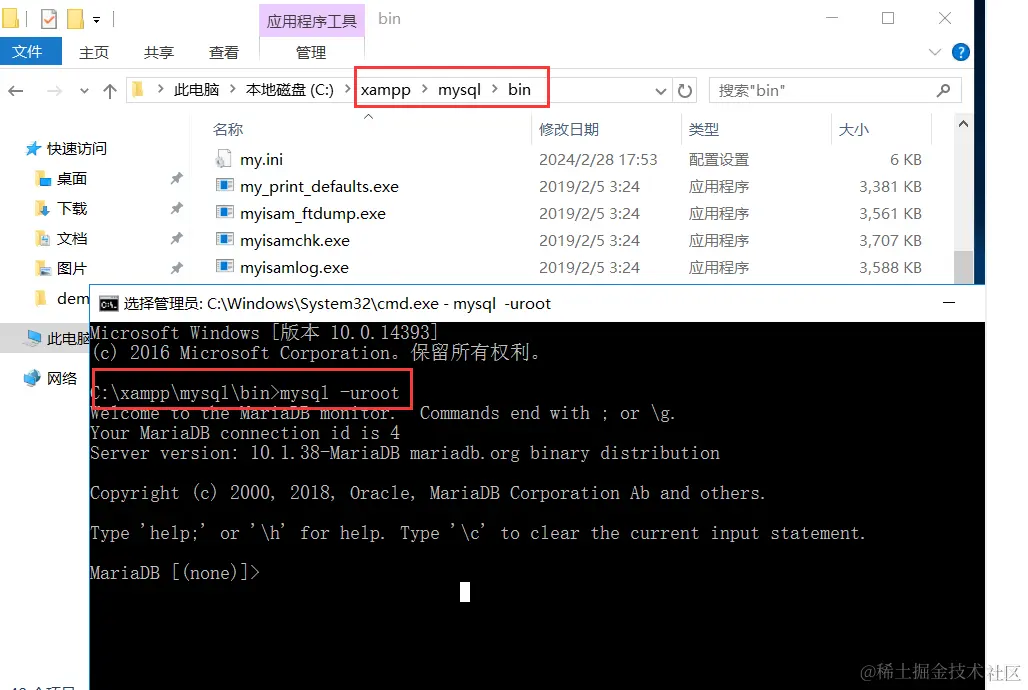This screenshot has height=690, width=1028.
Task: Minimize the cmd.exe window
Action: click(x=949, y=302)
